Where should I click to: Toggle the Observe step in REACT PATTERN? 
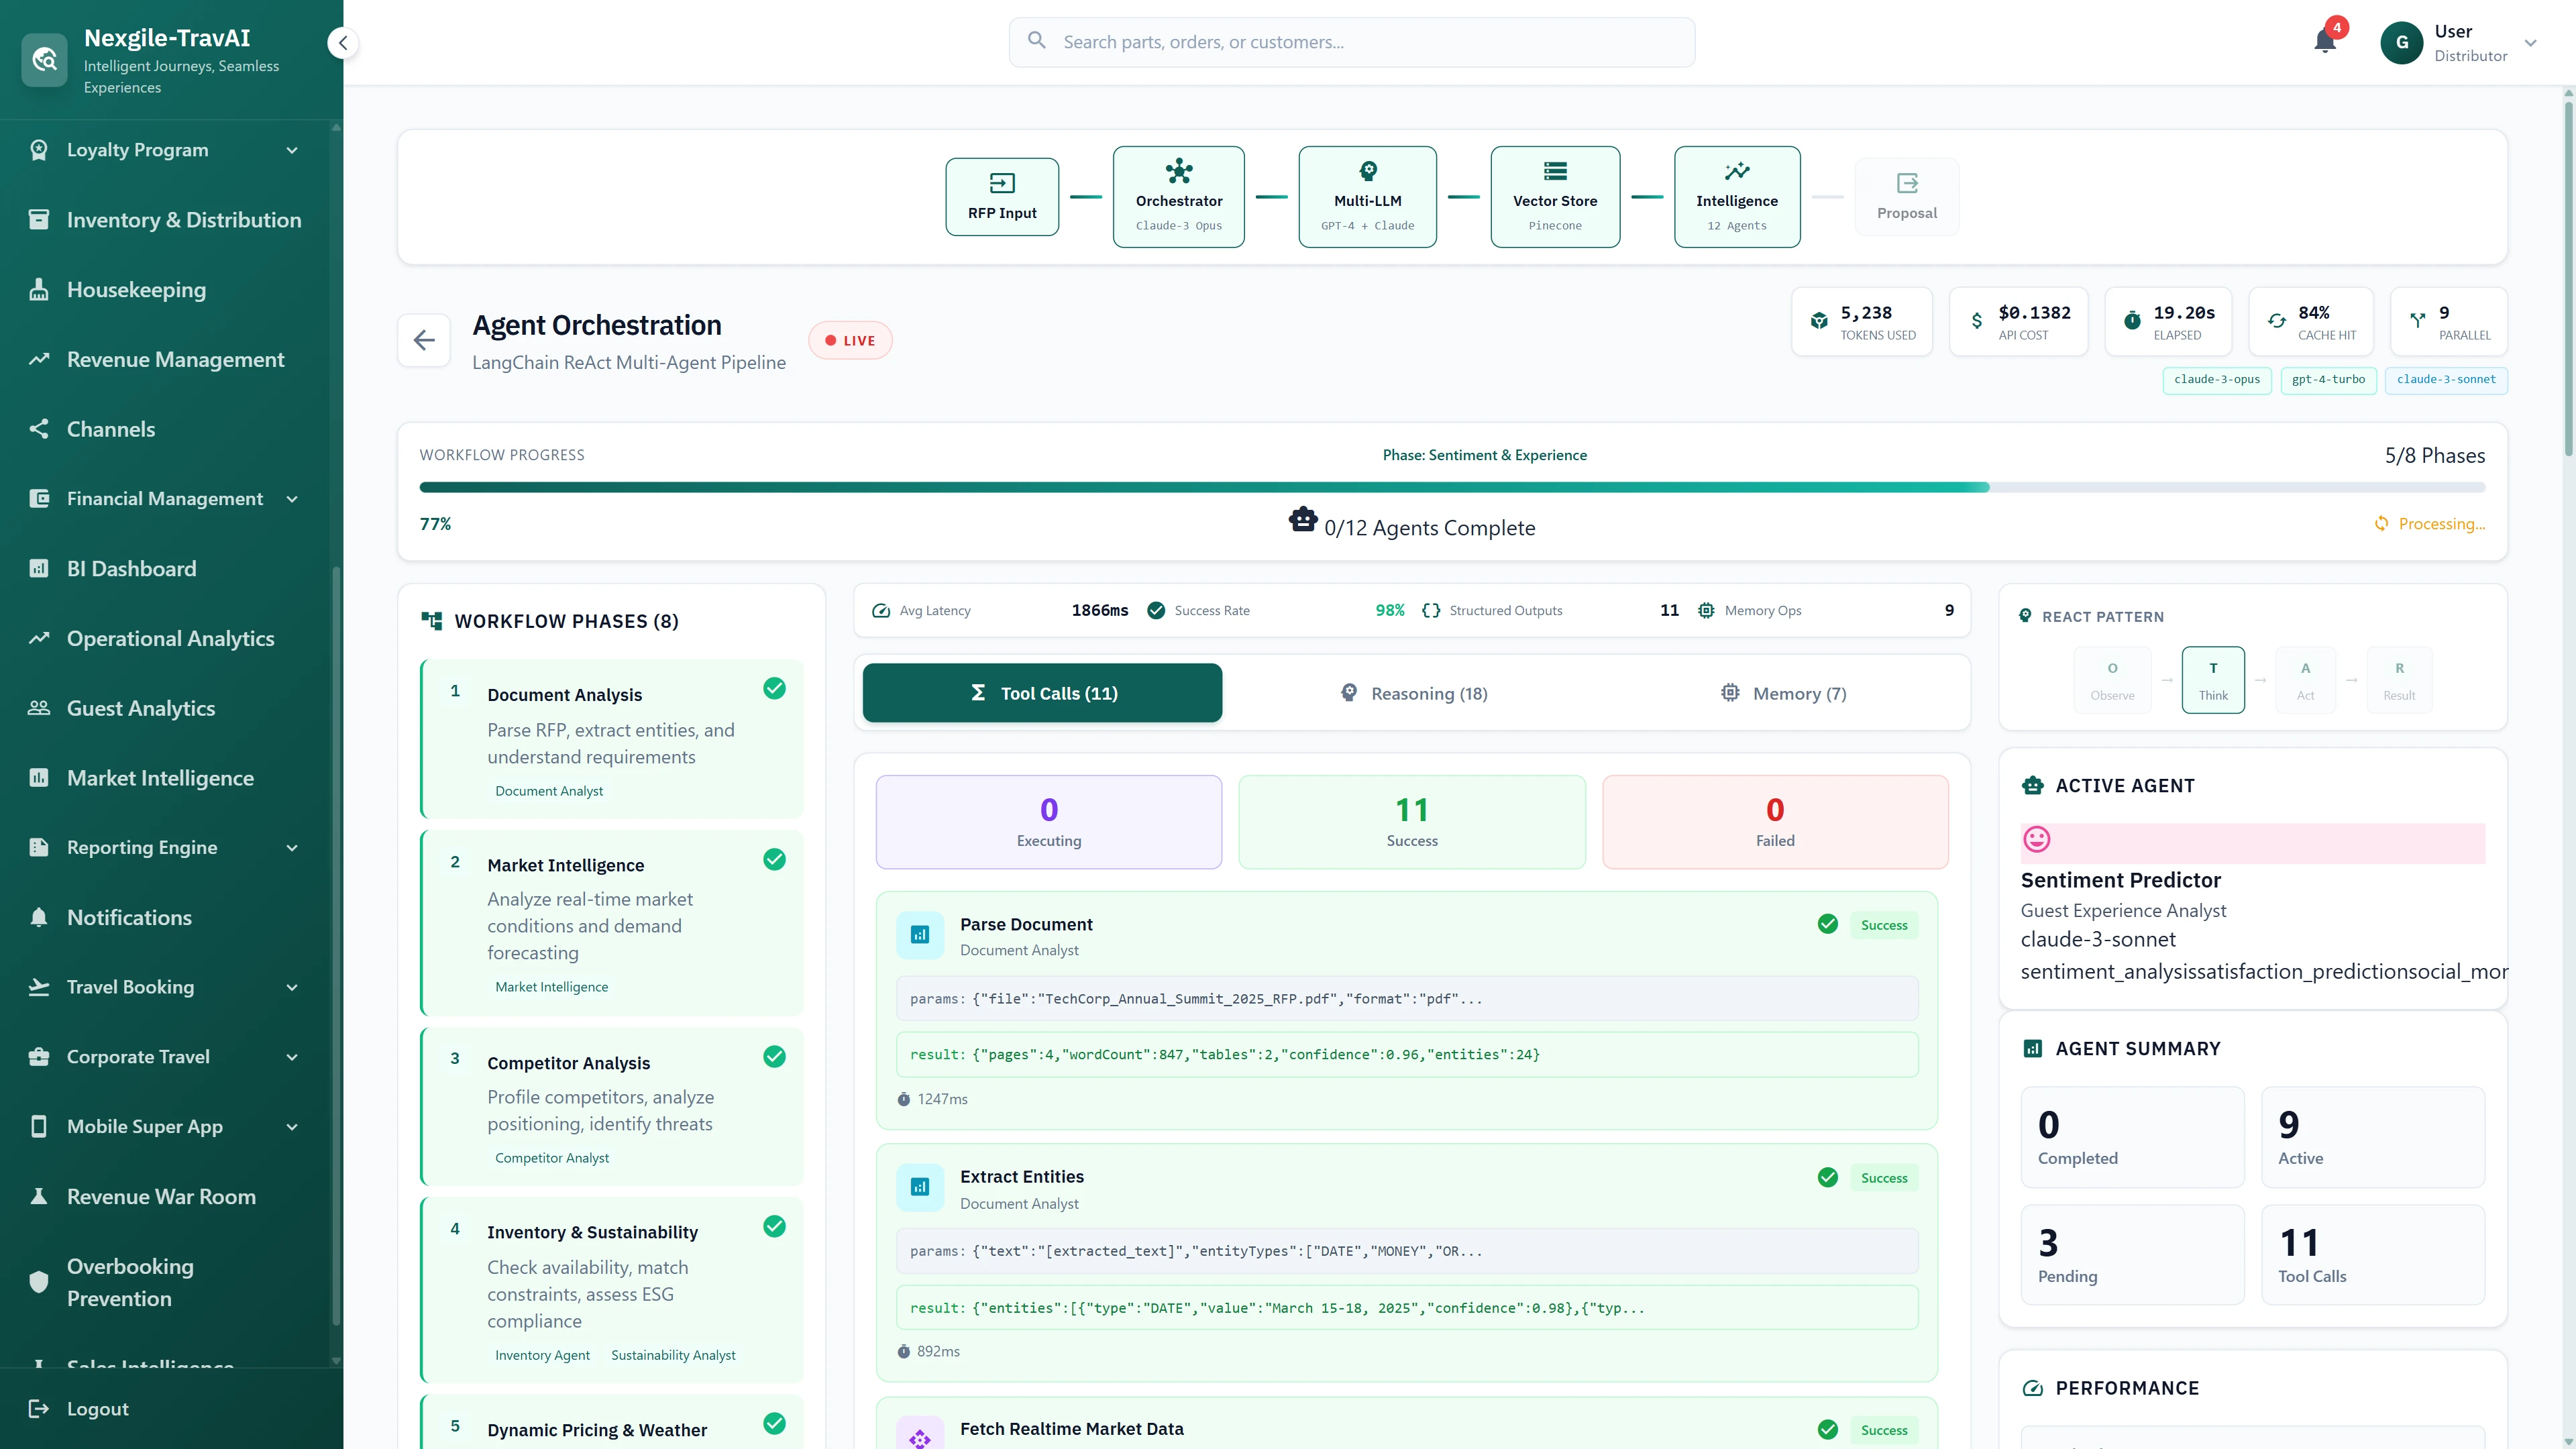(x=2112, y=679)
